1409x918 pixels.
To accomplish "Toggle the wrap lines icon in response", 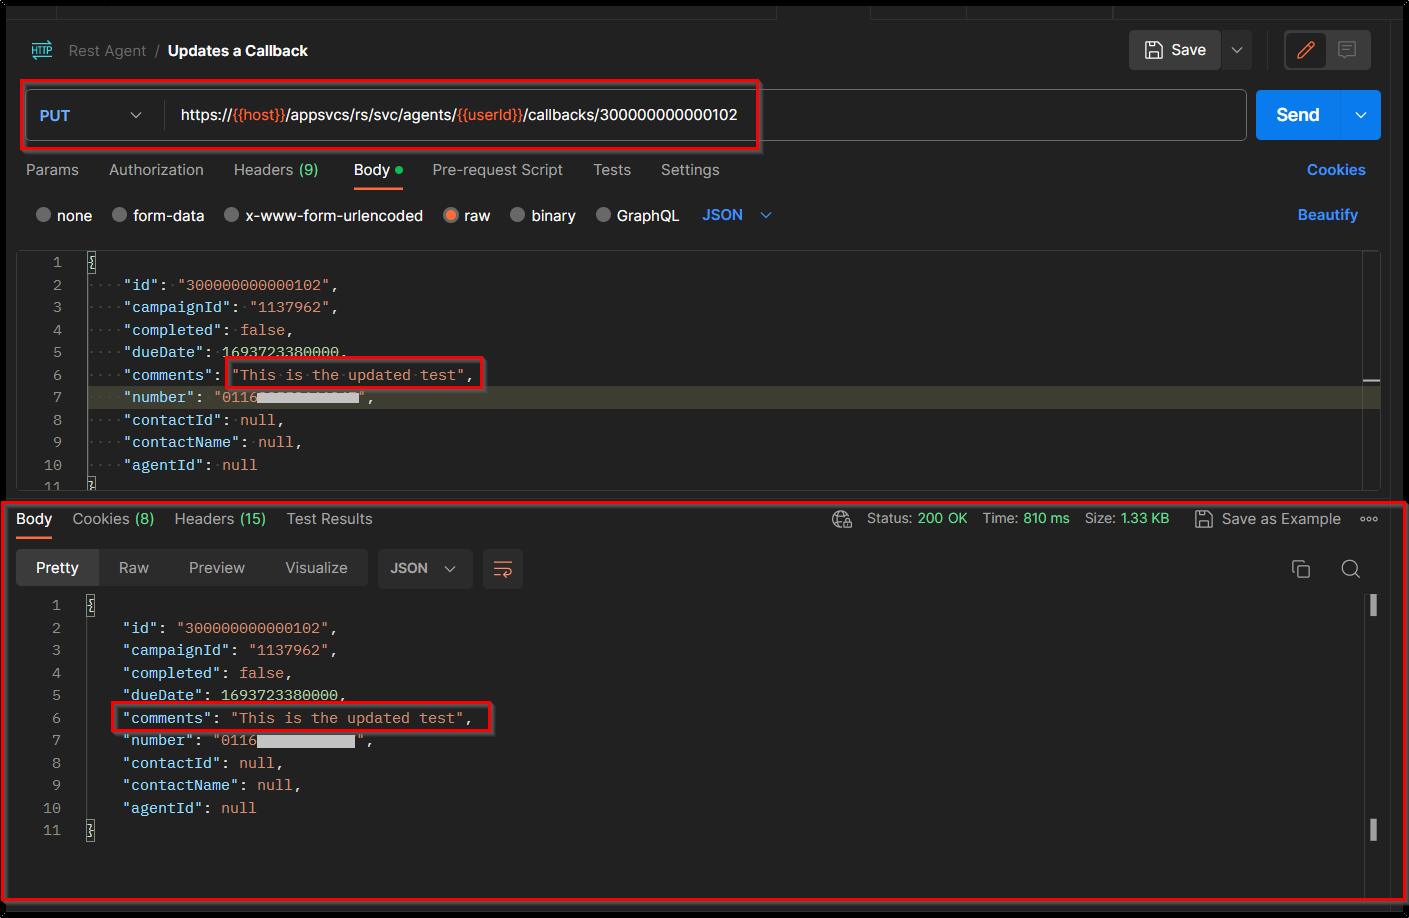I will pyautogui.click(x=503, y=569).
